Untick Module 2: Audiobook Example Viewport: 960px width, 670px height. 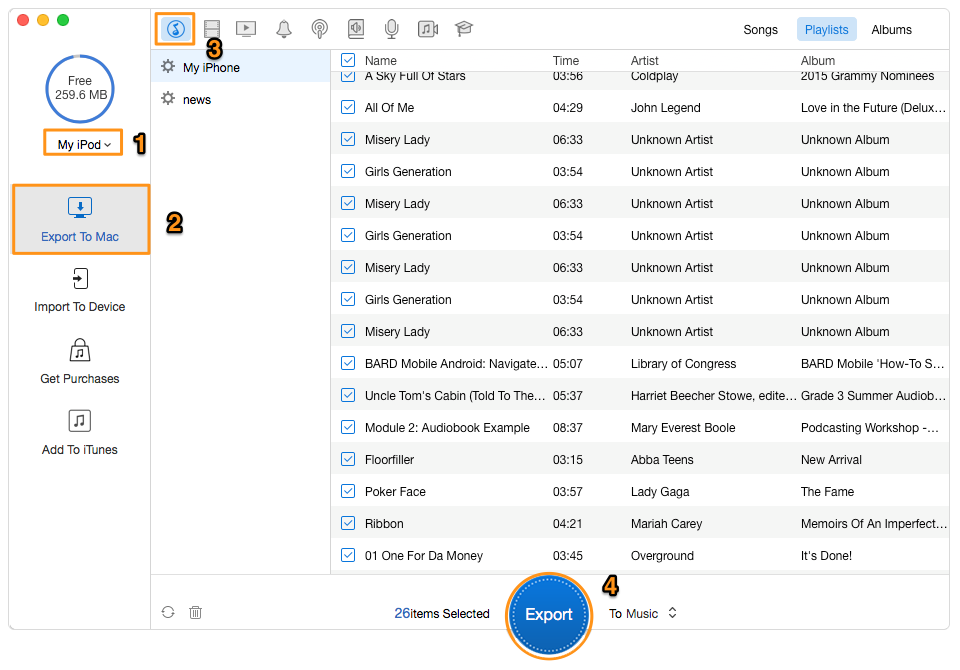348,427
